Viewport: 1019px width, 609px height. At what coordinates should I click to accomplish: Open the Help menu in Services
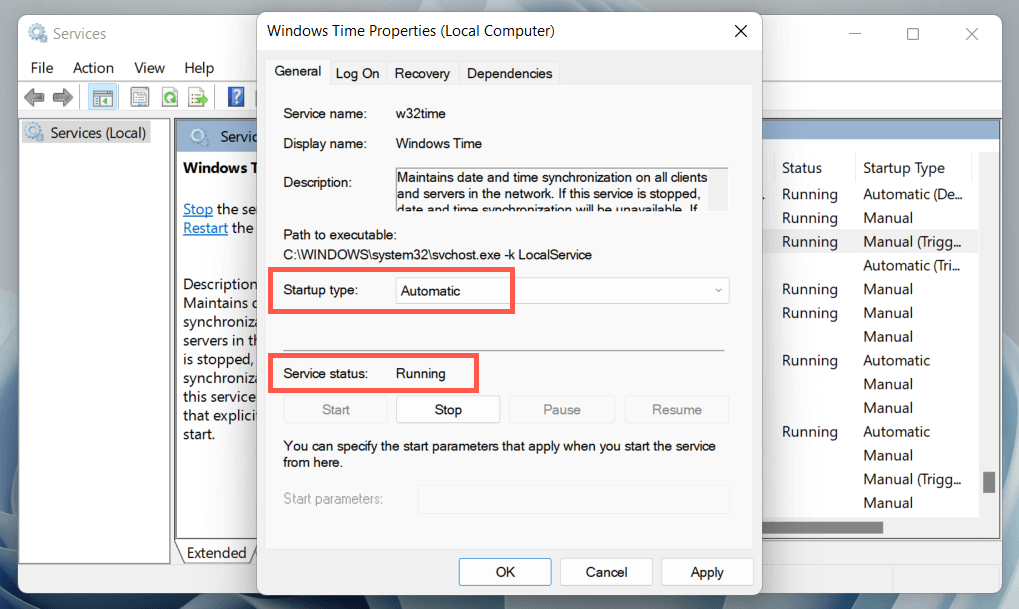[x=199, y=68]
